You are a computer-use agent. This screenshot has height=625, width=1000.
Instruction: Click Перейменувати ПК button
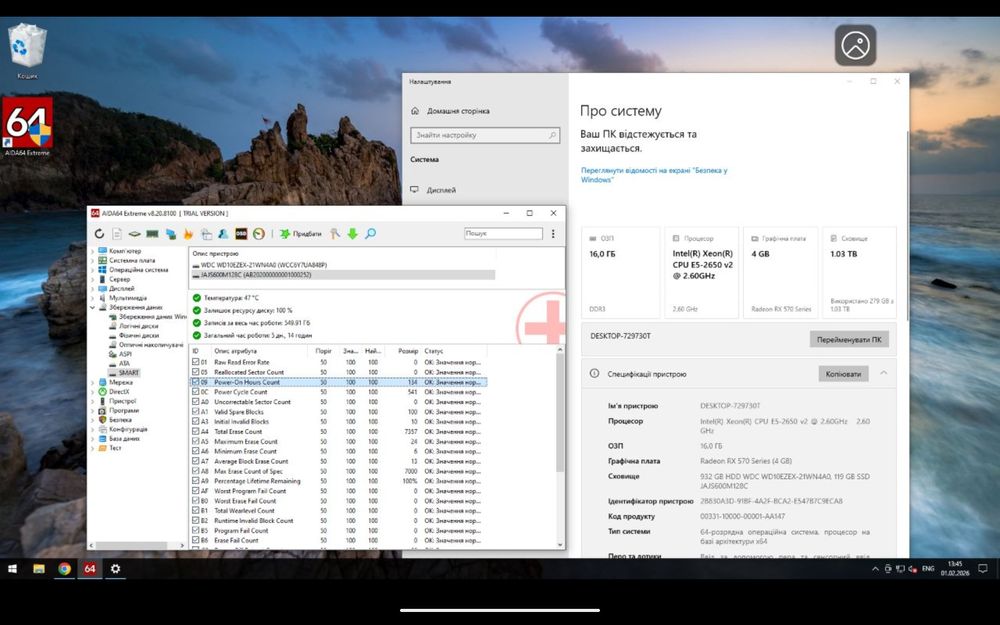click(x=849, y=339)
